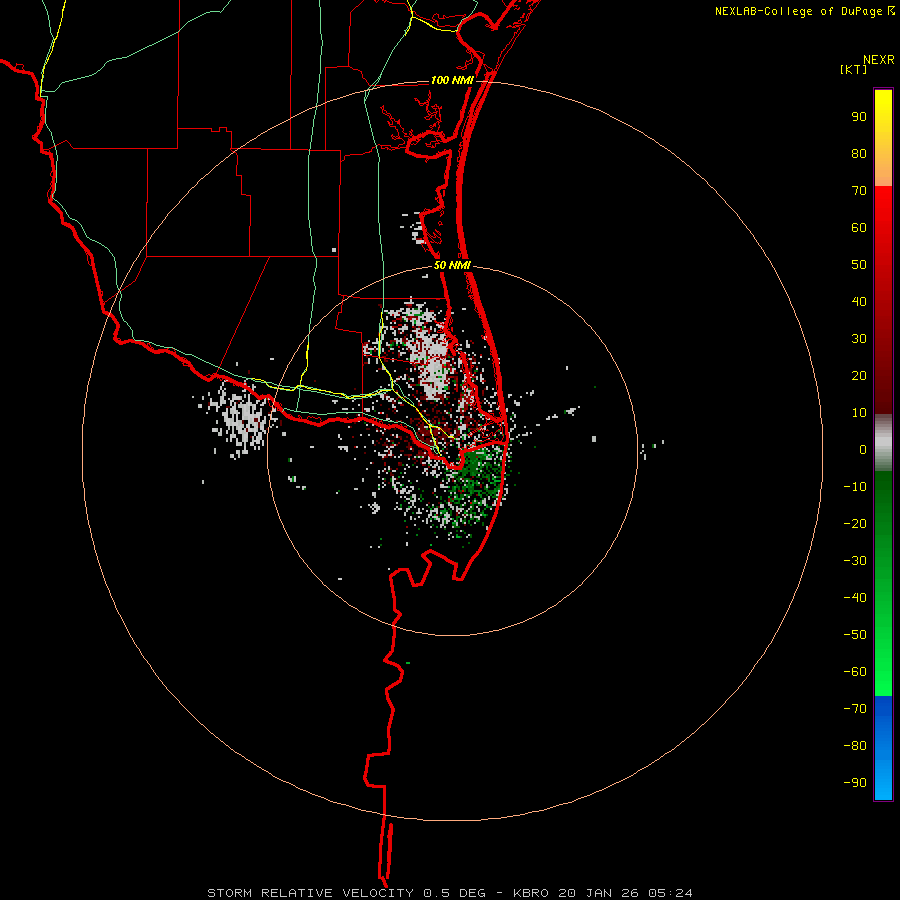900x900 pixels.
Task: Click the -40 value on the velocity scale
Action: pyautogui.click(x=855, y=598)
